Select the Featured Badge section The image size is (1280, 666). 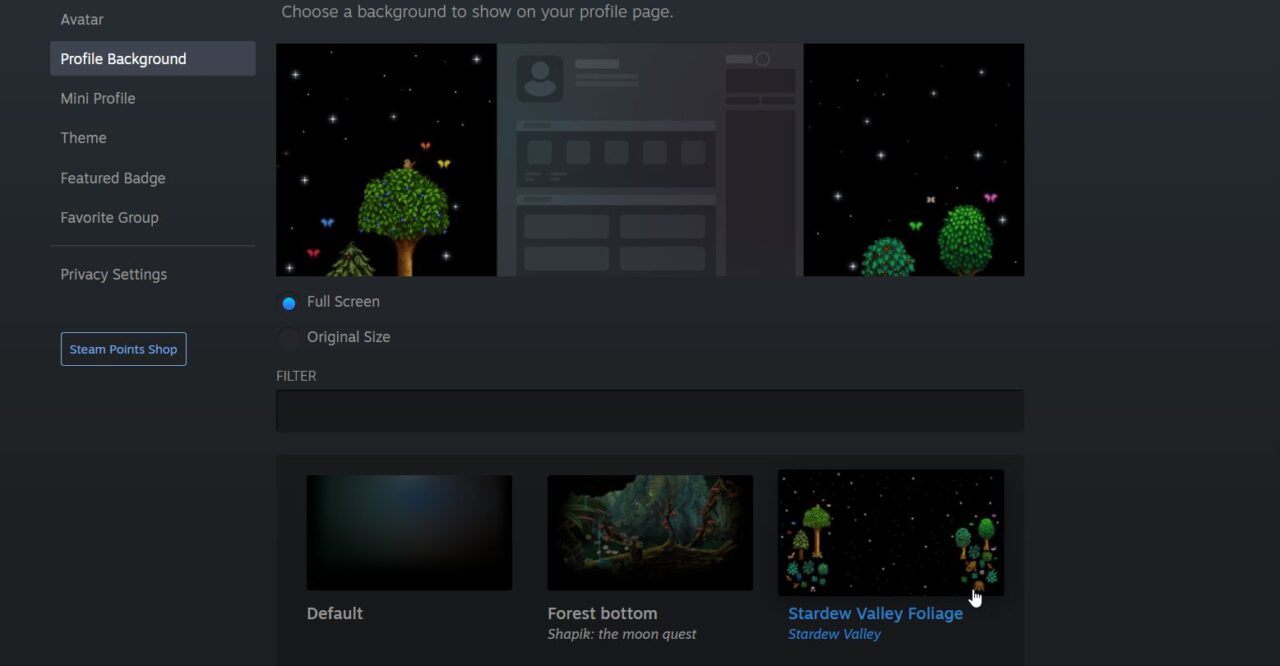(x=113, y=177)
